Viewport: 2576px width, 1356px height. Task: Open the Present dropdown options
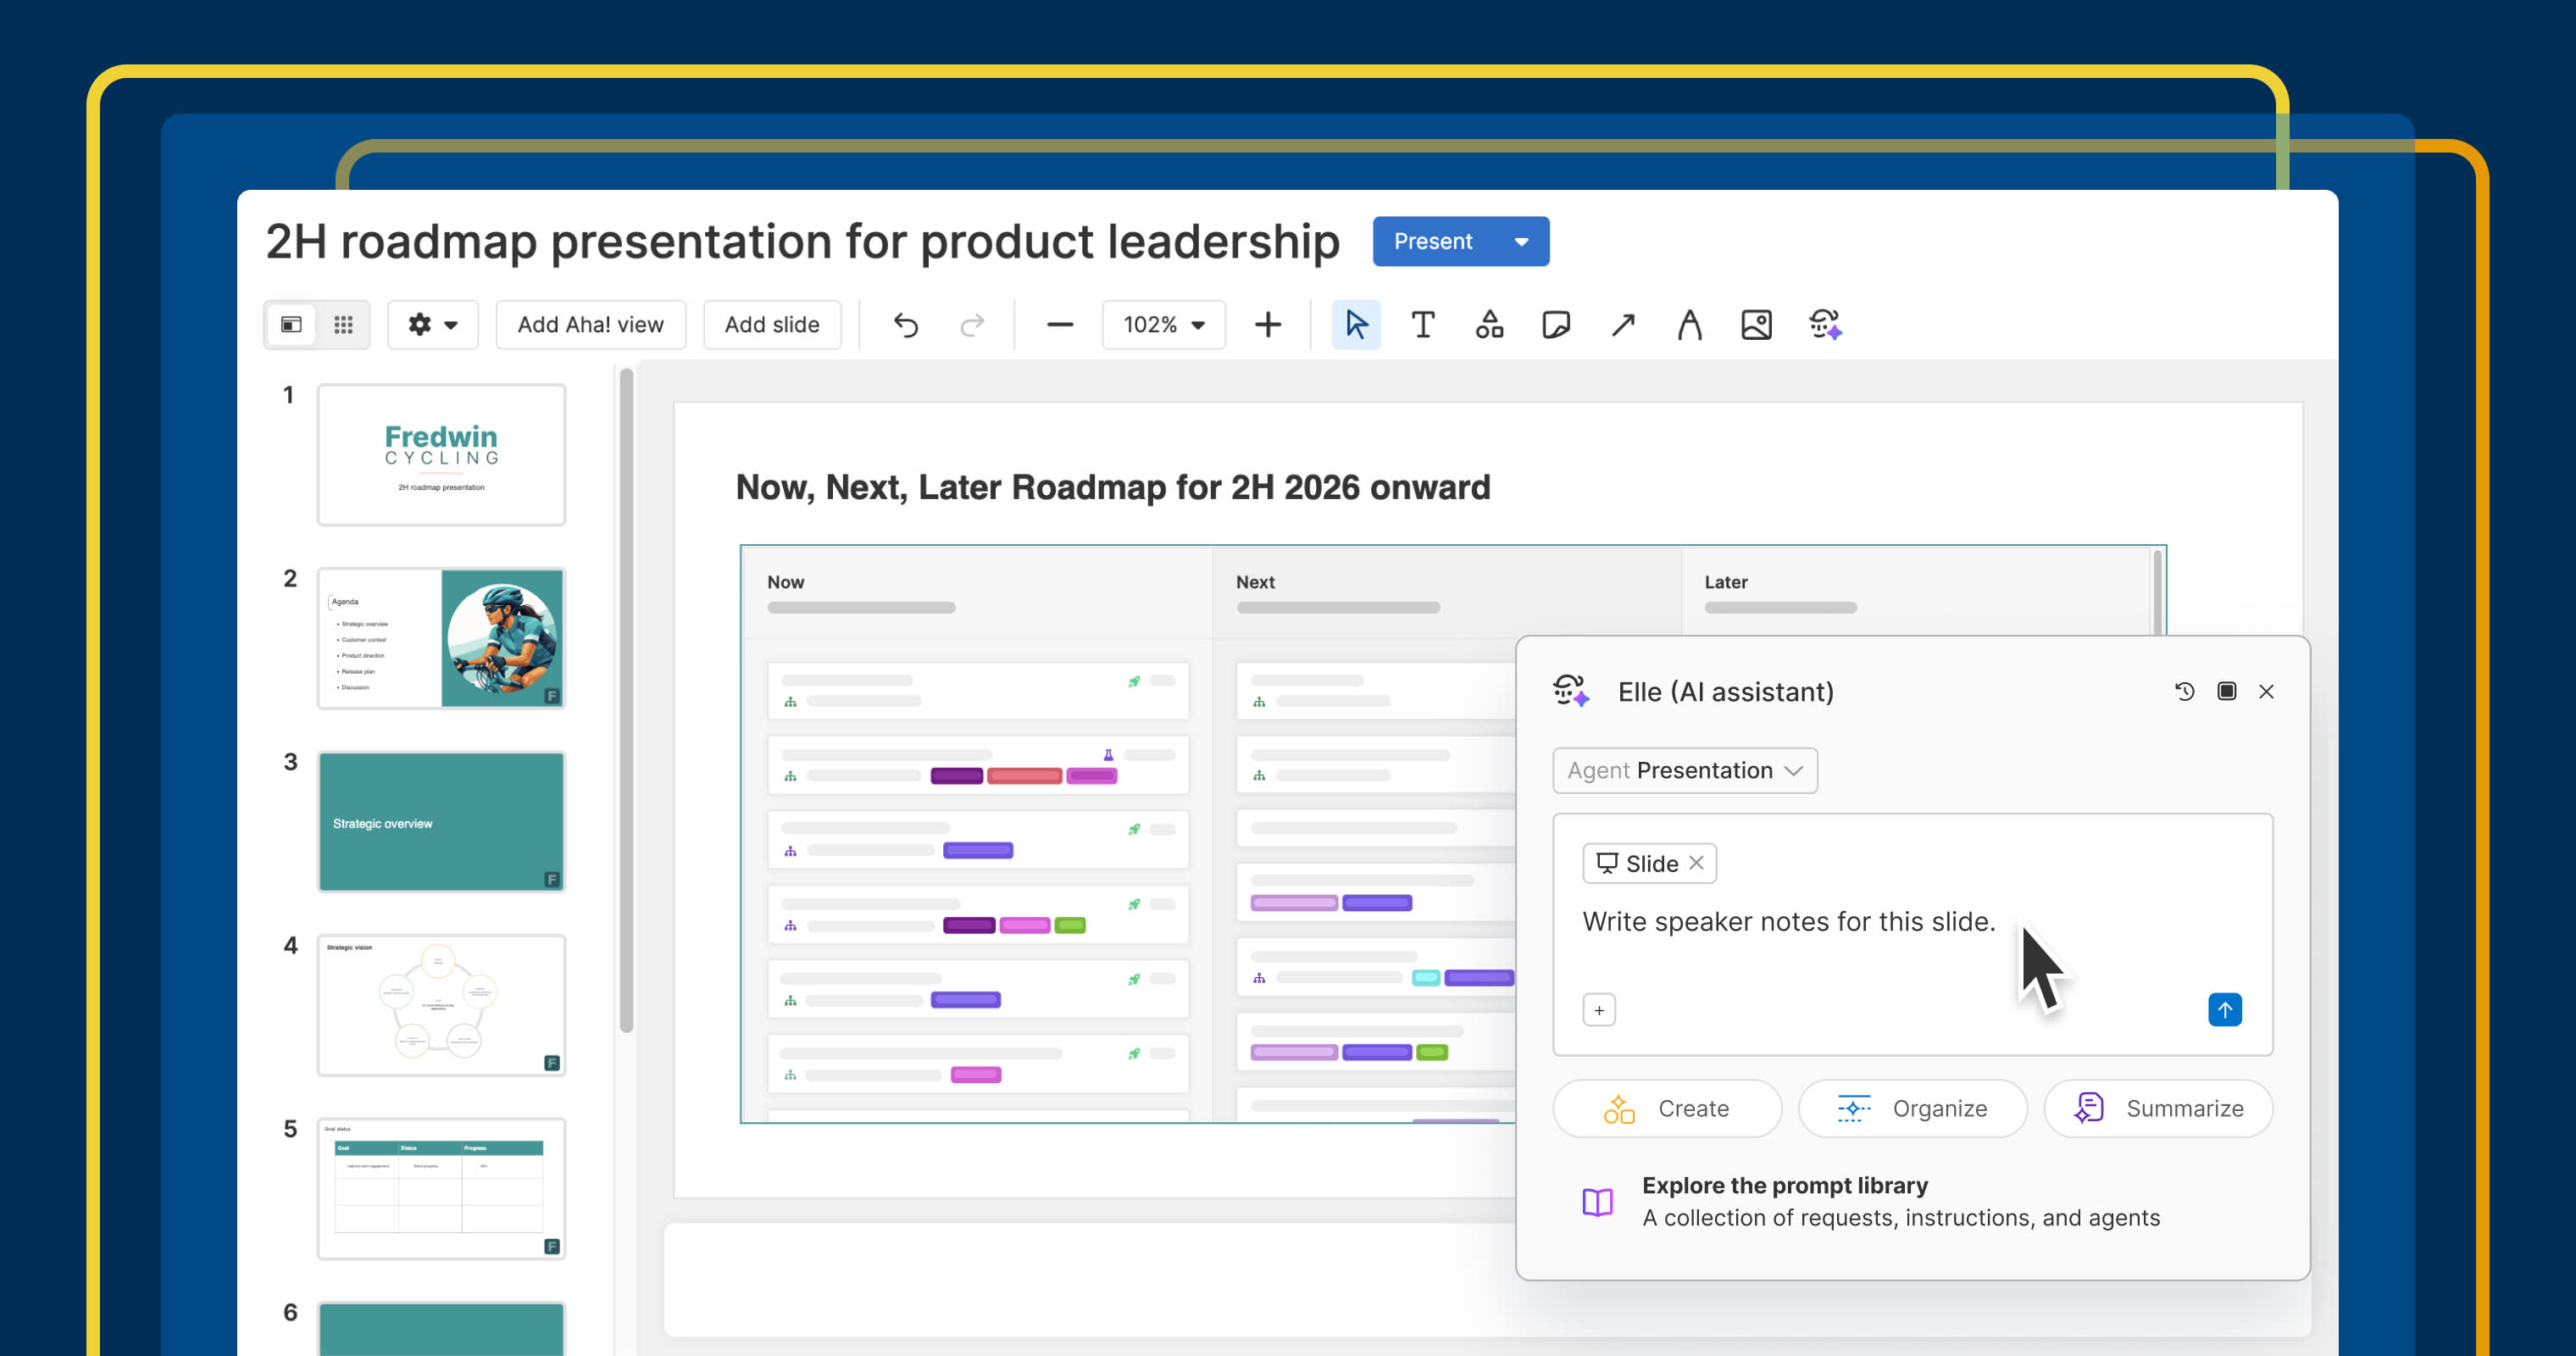point(1521,241)
